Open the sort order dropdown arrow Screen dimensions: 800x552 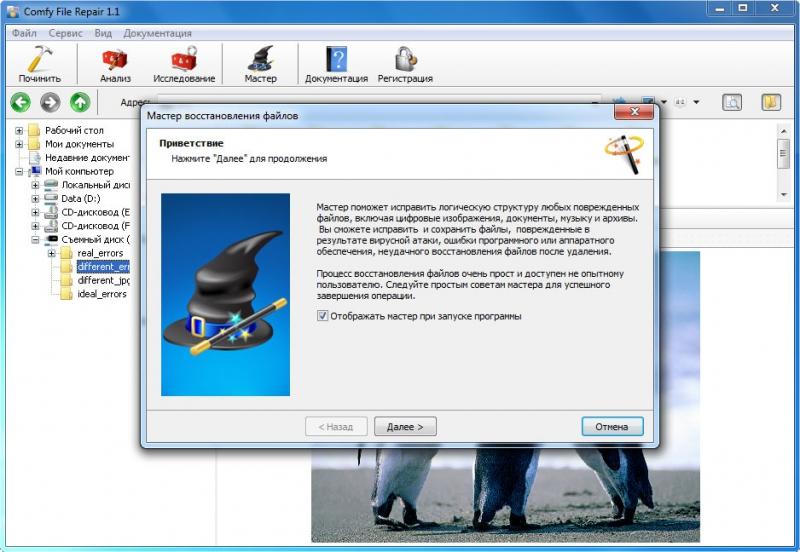click(x=696, y=102)
